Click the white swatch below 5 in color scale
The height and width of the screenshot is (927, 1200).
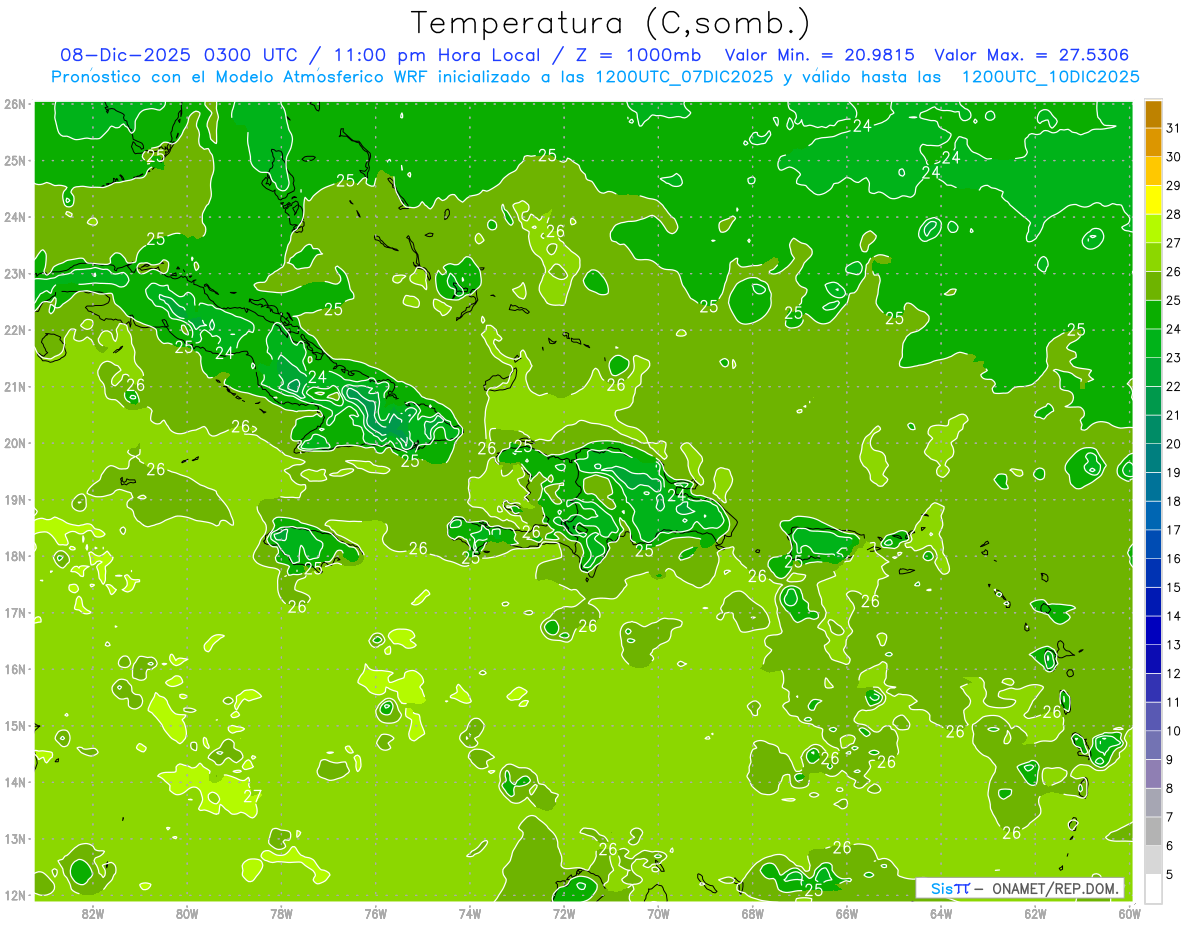coord(1153,887)
